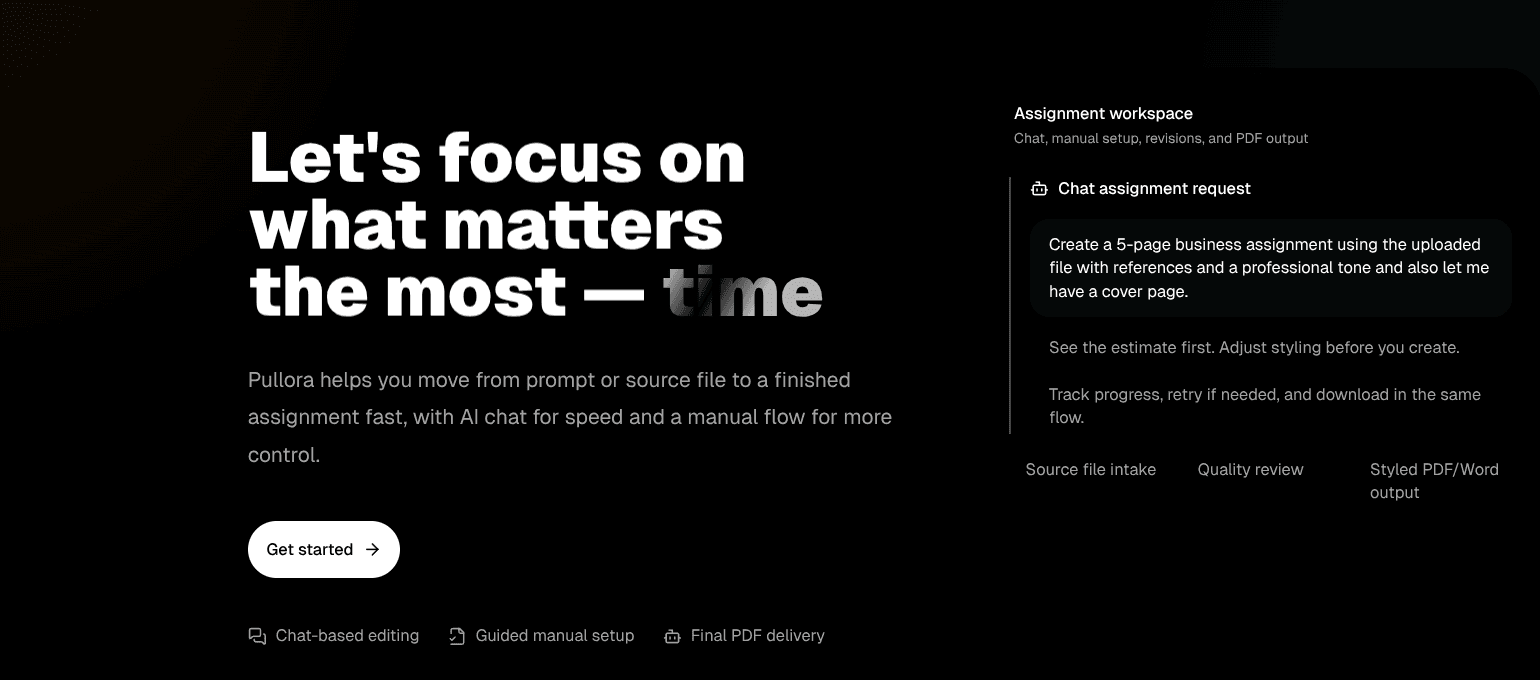Image resolution: width=1540 pixels, height=680 pixels.
Task: Click the Pullora description paragraph
Action: pyautogui.click(x=569, y=417)
